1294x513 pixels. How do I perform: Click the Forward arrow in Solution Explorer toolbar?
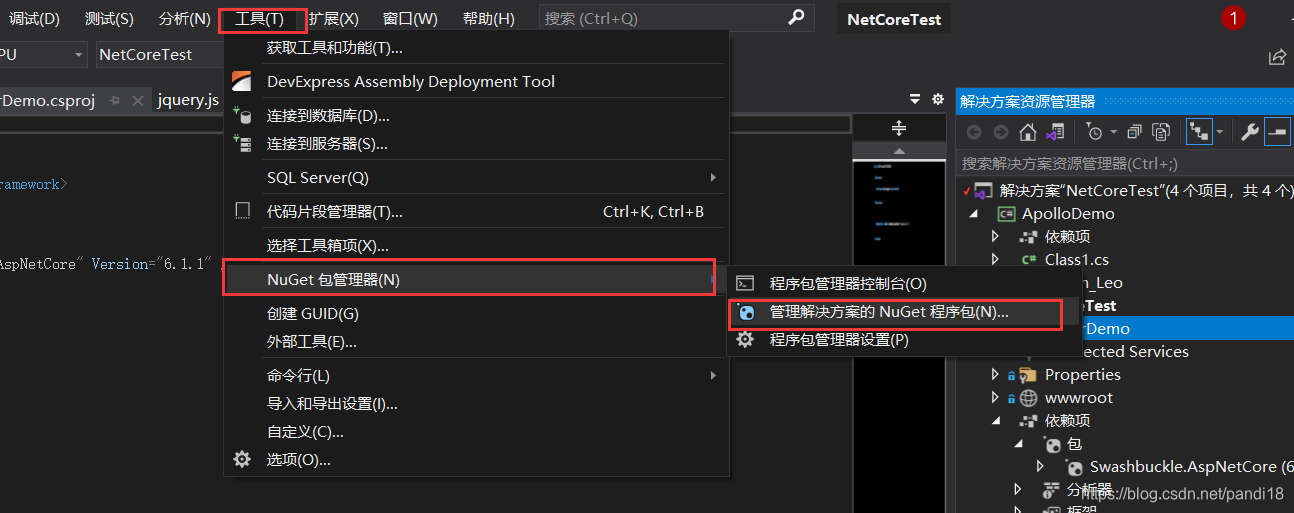pyautogui.click(x=1000, y=132)
